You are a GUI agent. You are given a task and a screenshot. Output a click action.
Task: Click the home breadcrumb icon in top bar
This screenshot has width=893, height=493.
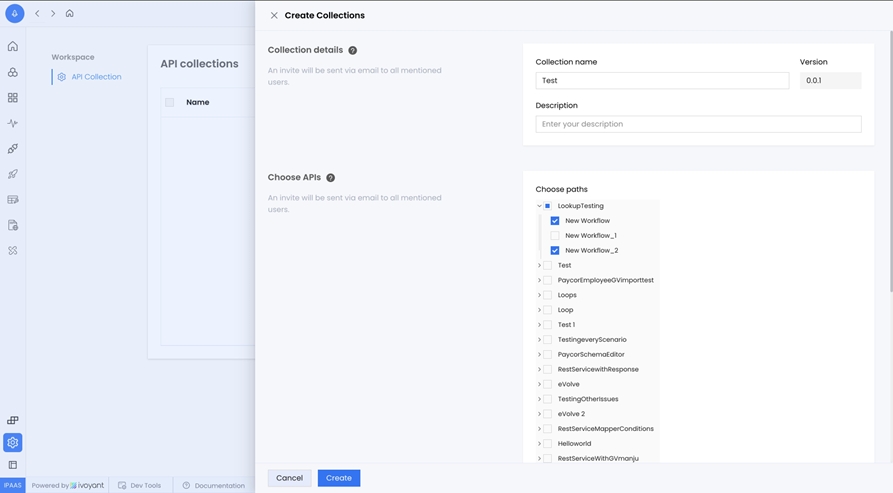click(x=69, y=14)
